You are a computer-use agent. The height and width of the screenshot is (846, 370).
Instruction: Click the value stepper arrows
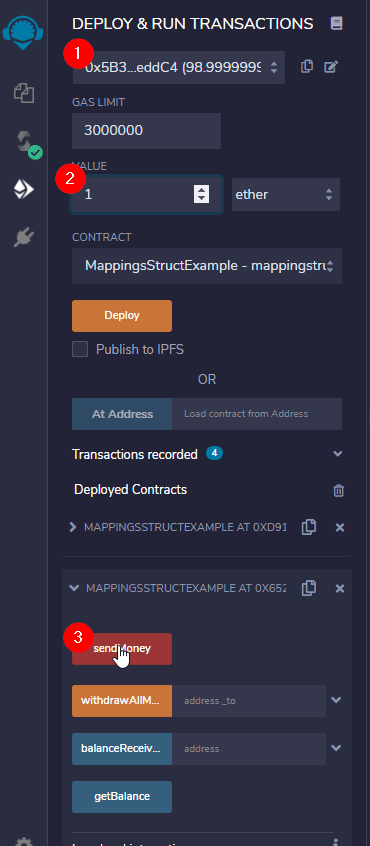click(201, 194)
